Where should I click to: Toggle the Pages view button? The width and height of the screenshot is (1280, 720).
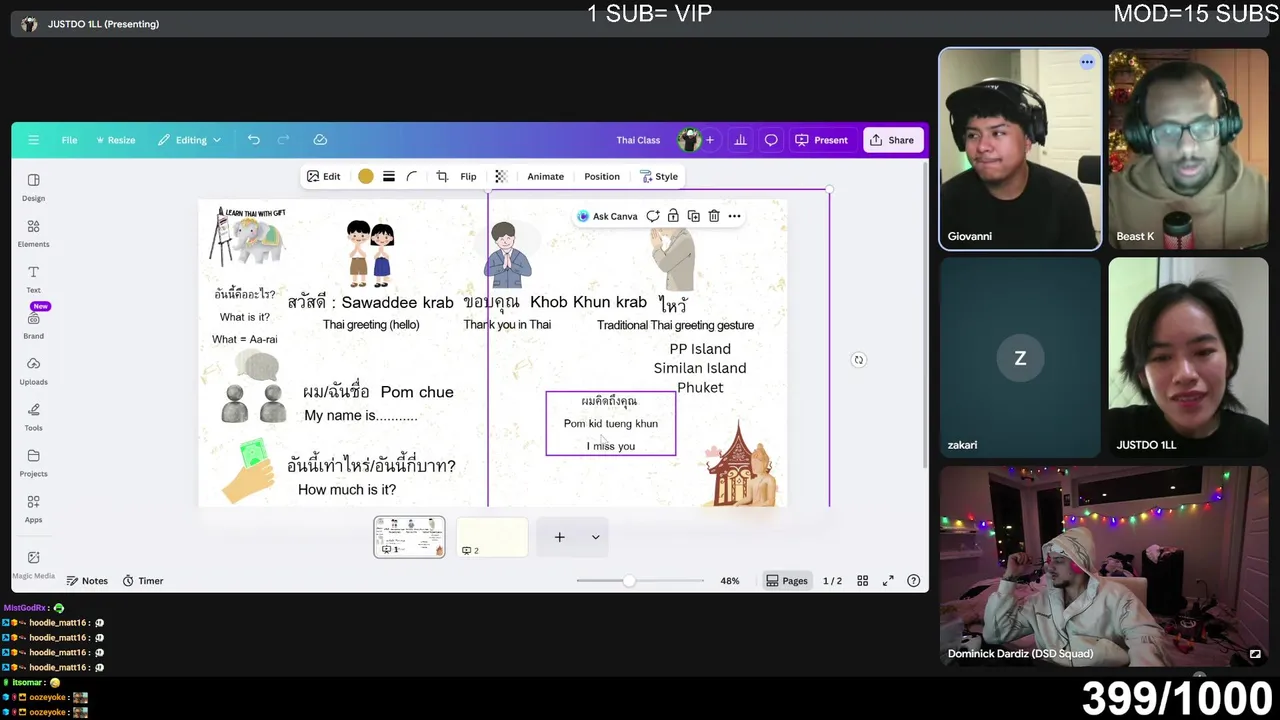786,581
